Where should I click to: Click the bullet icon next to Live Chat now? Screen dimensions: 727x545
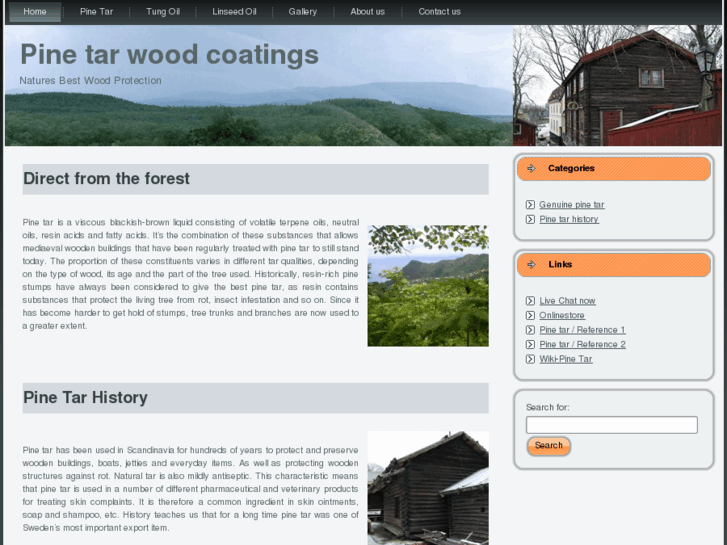[530, 301]
